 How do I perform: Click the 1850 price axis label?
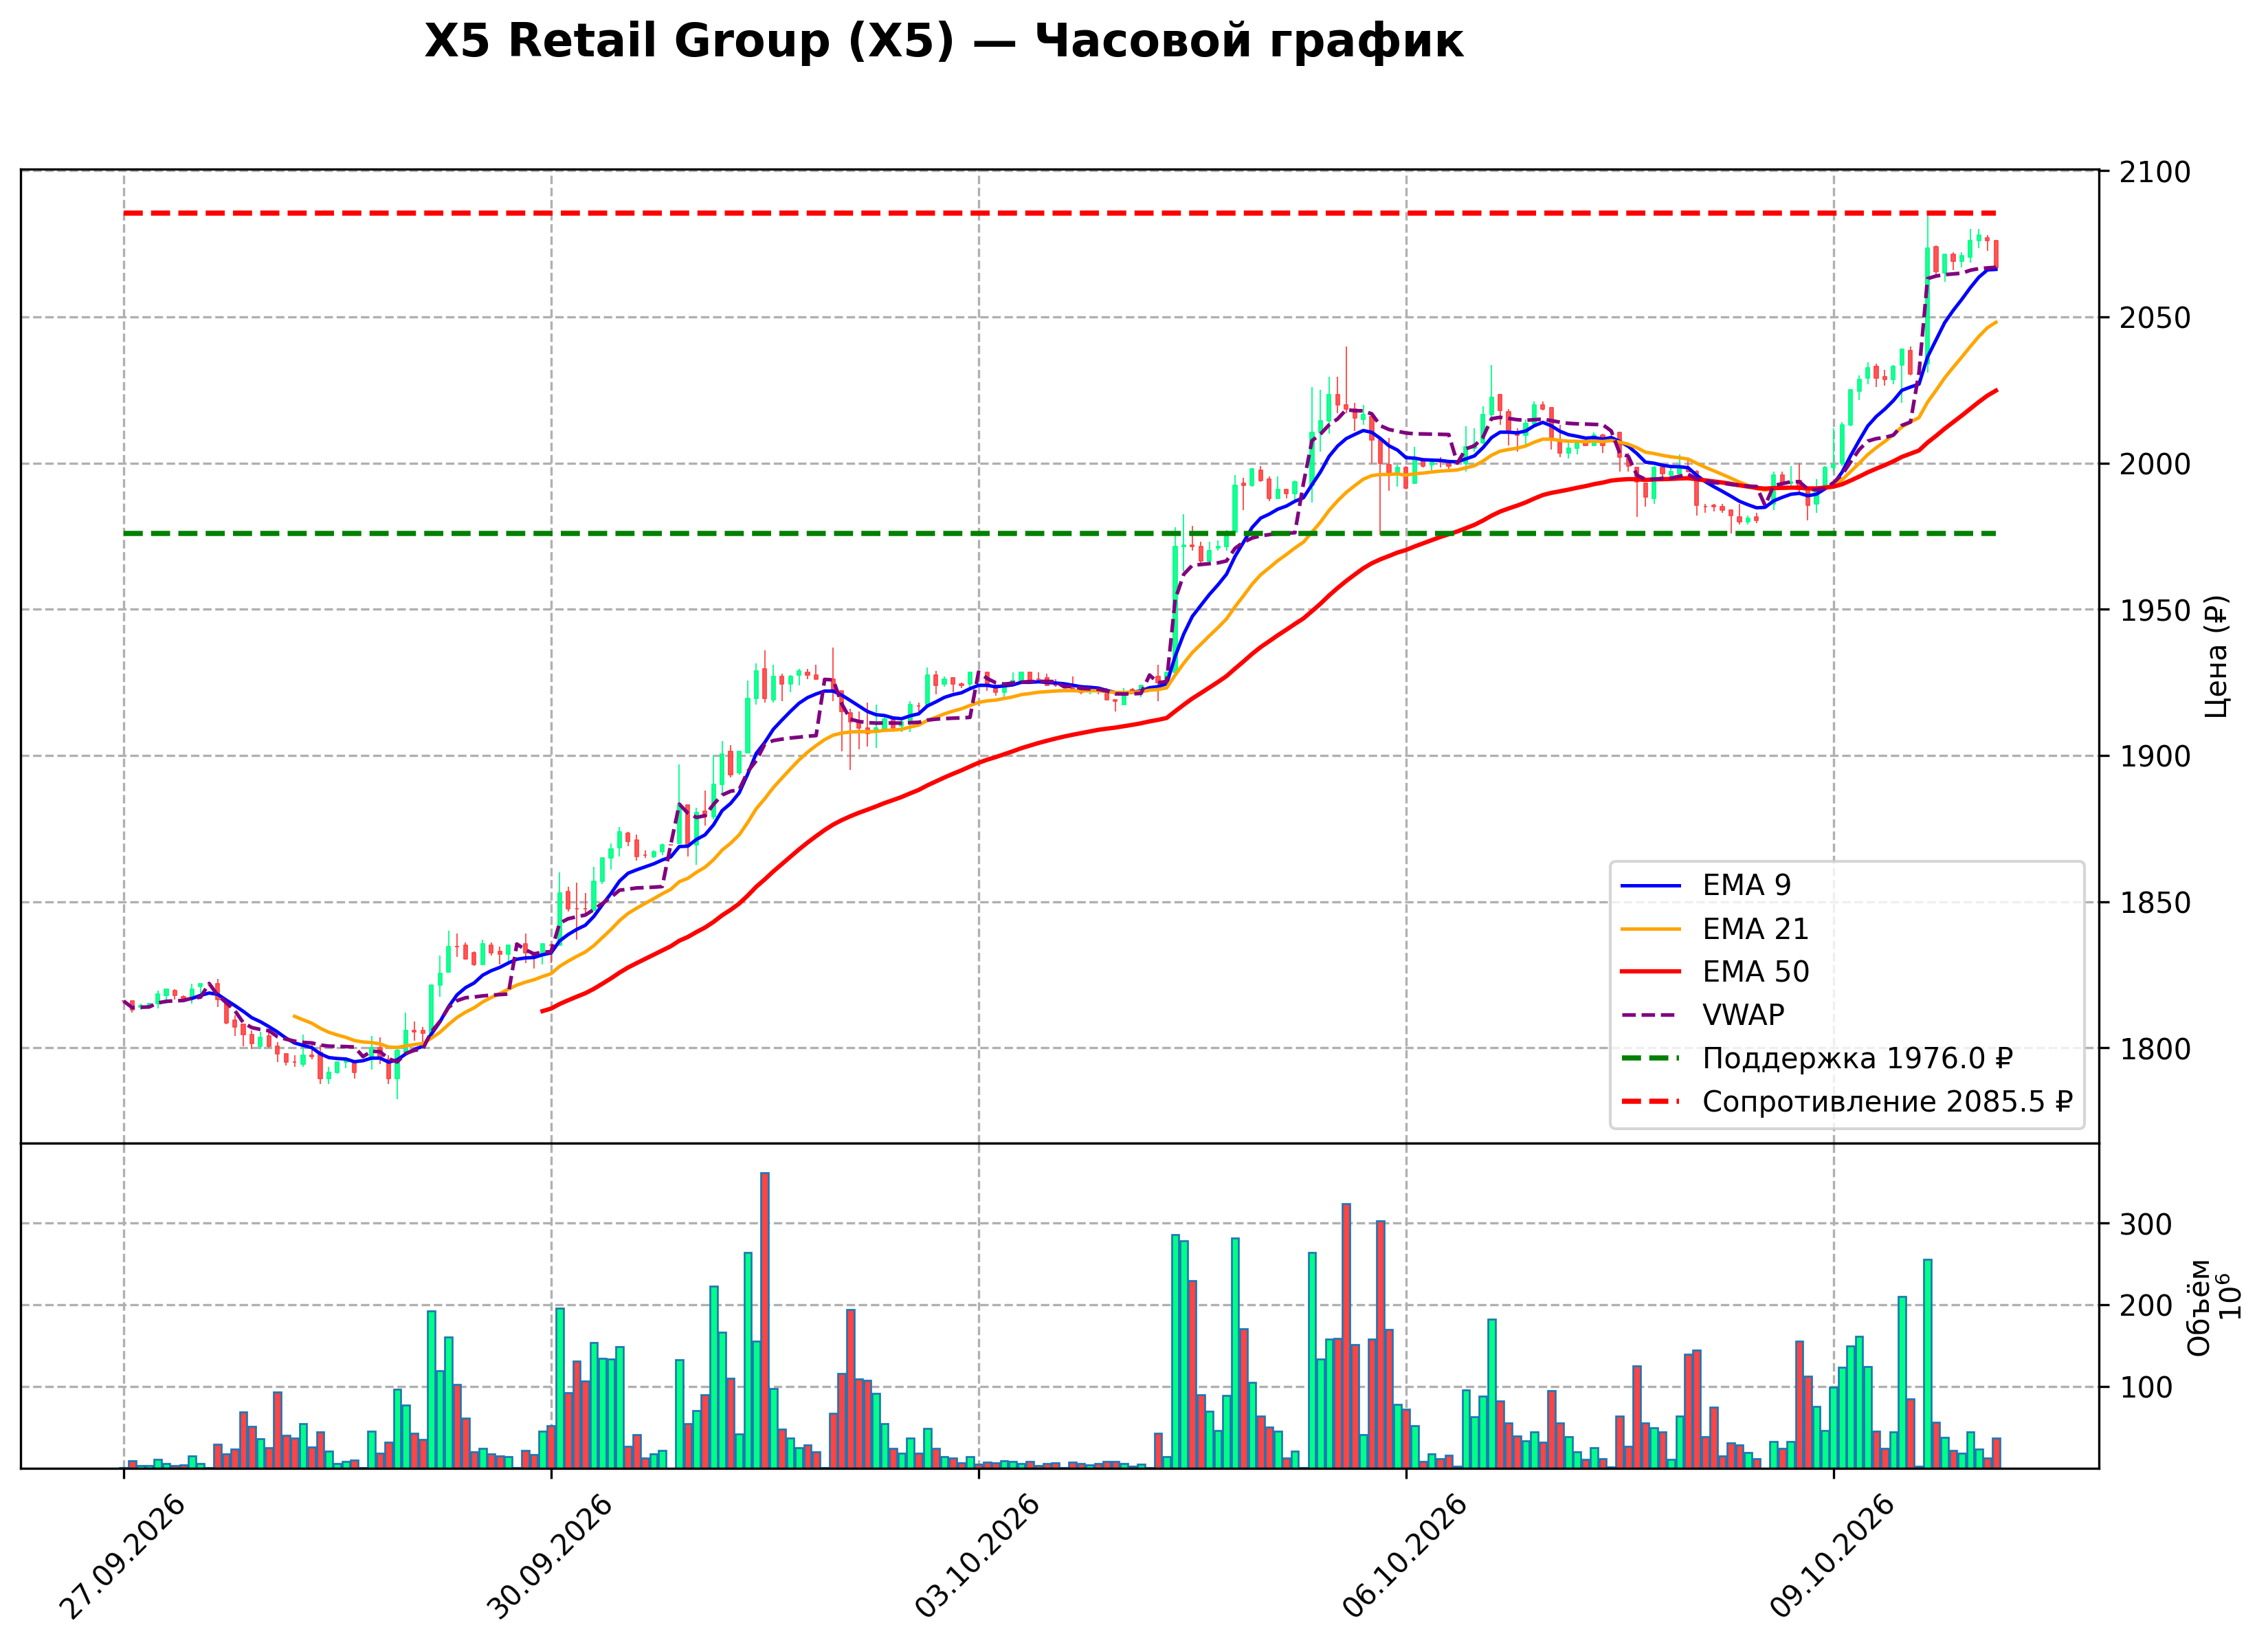(2156, 903)
